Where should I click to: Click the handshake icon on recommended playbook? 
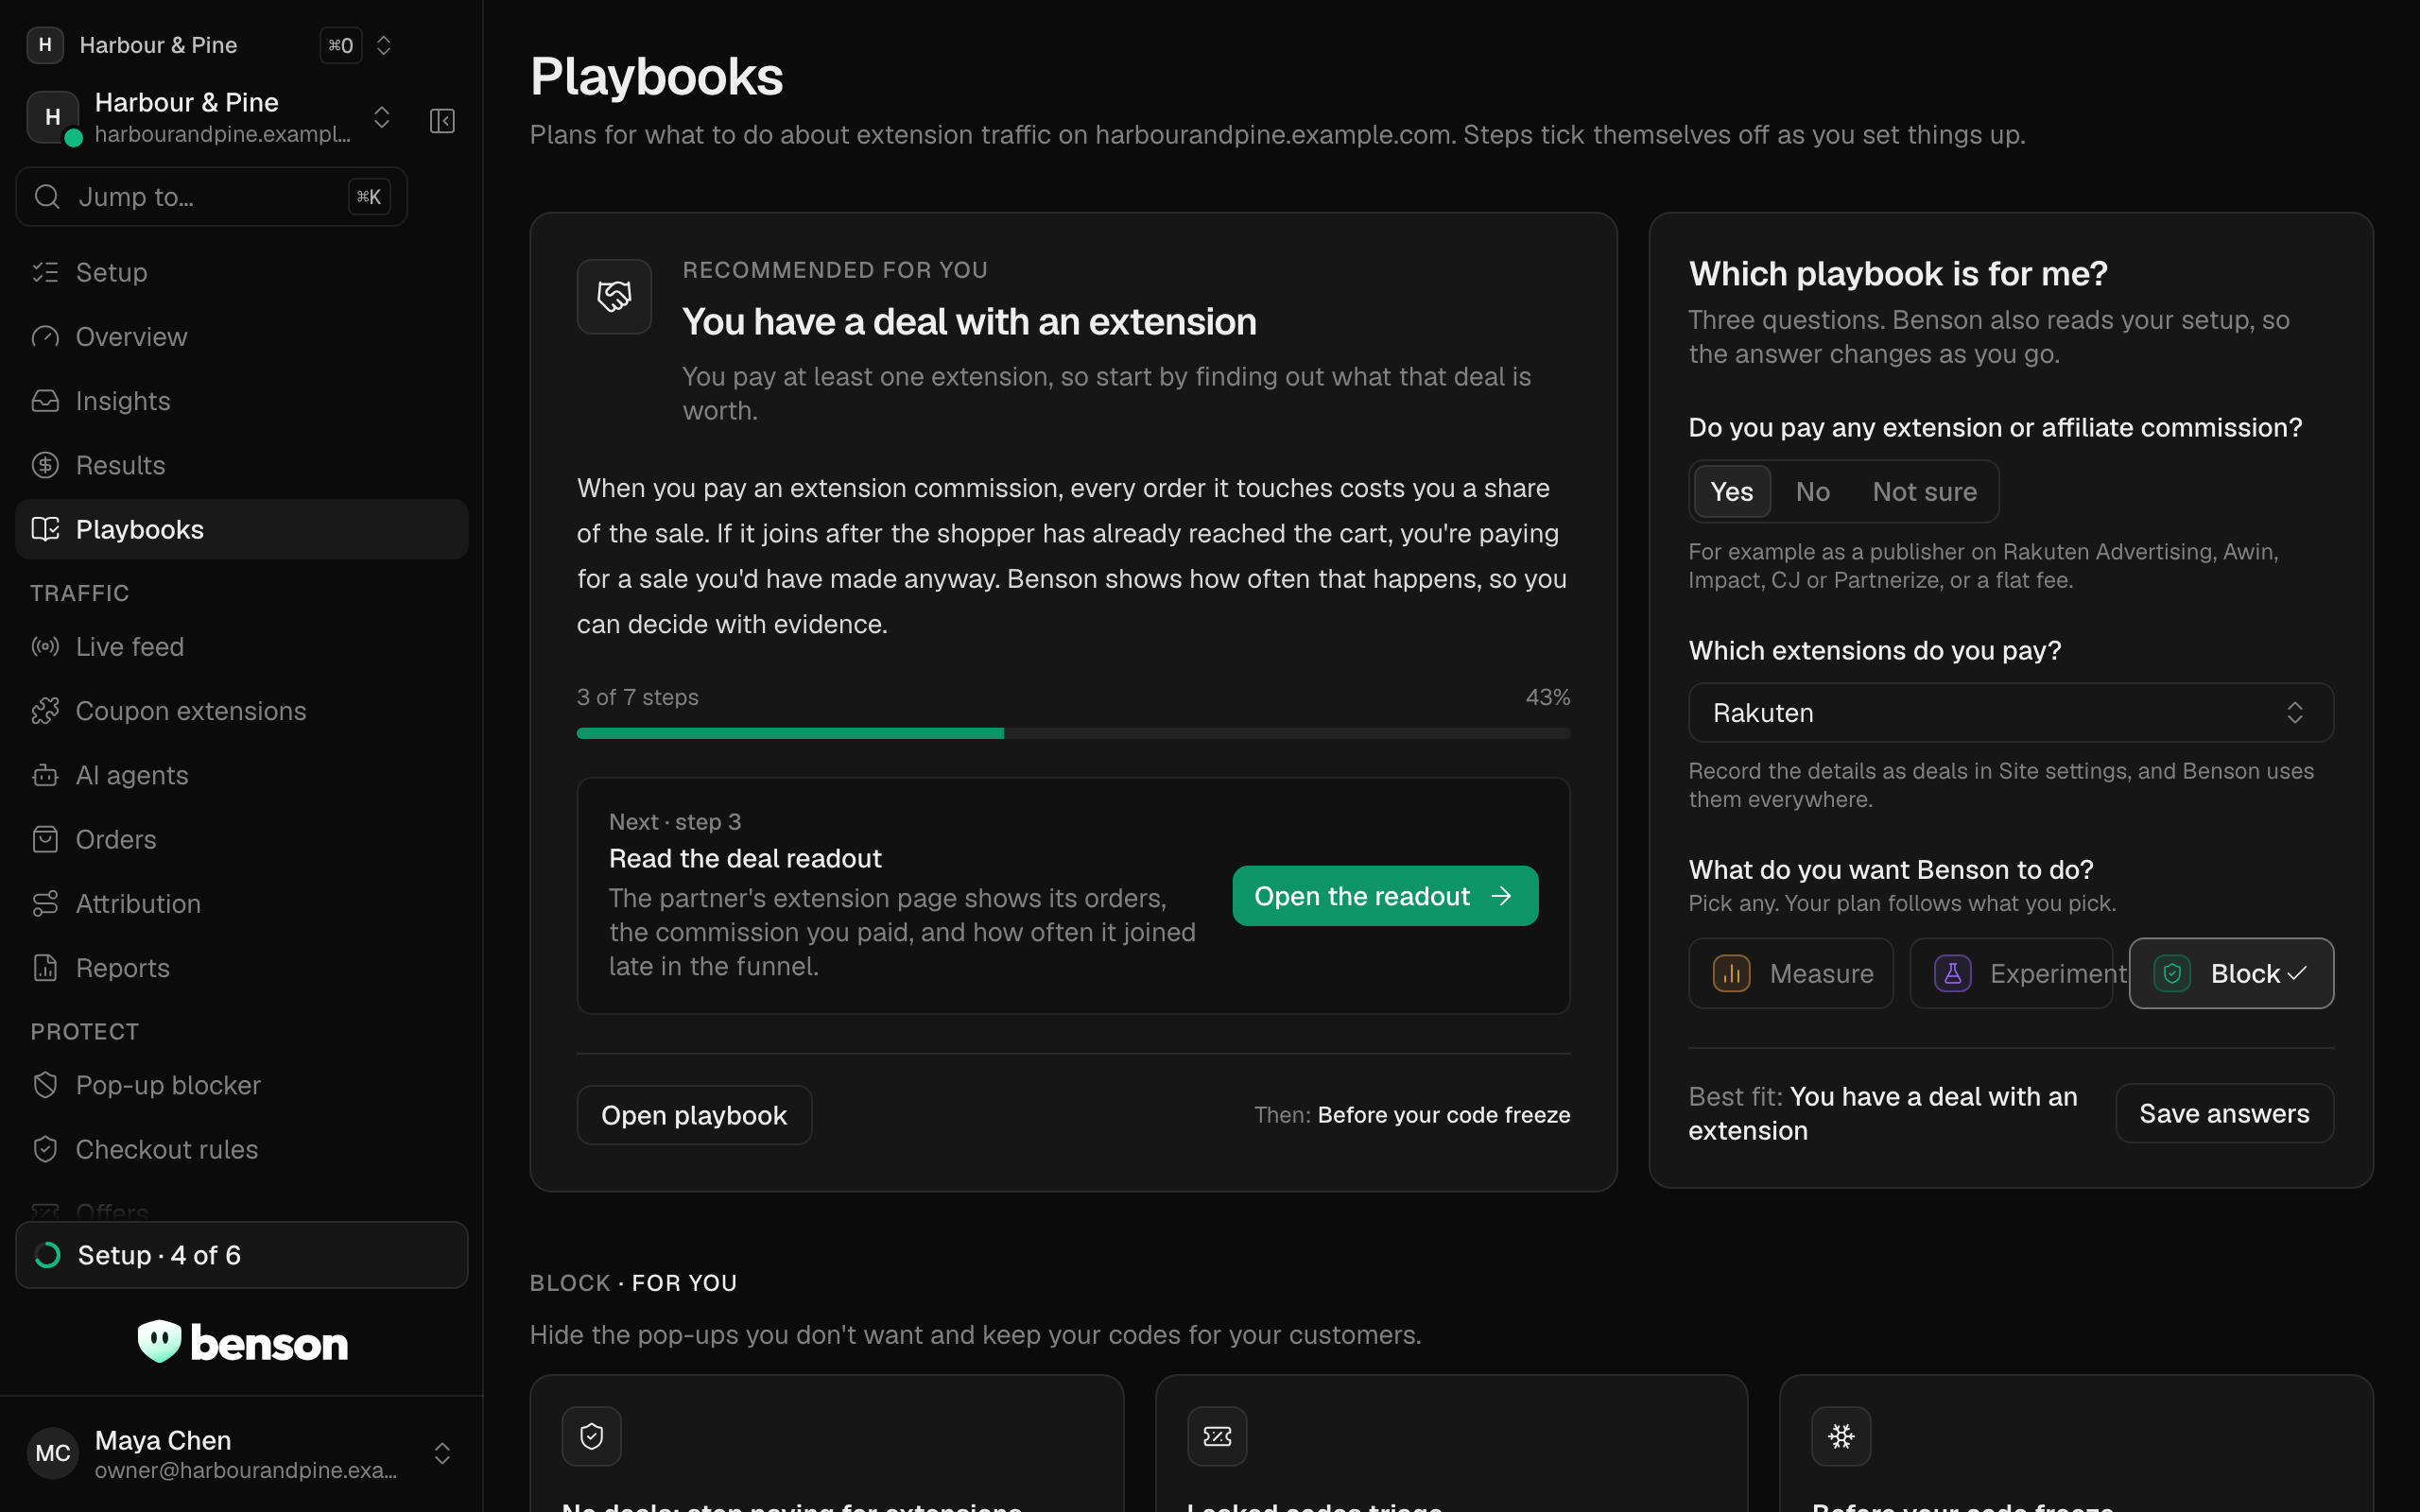coord(614,296)
